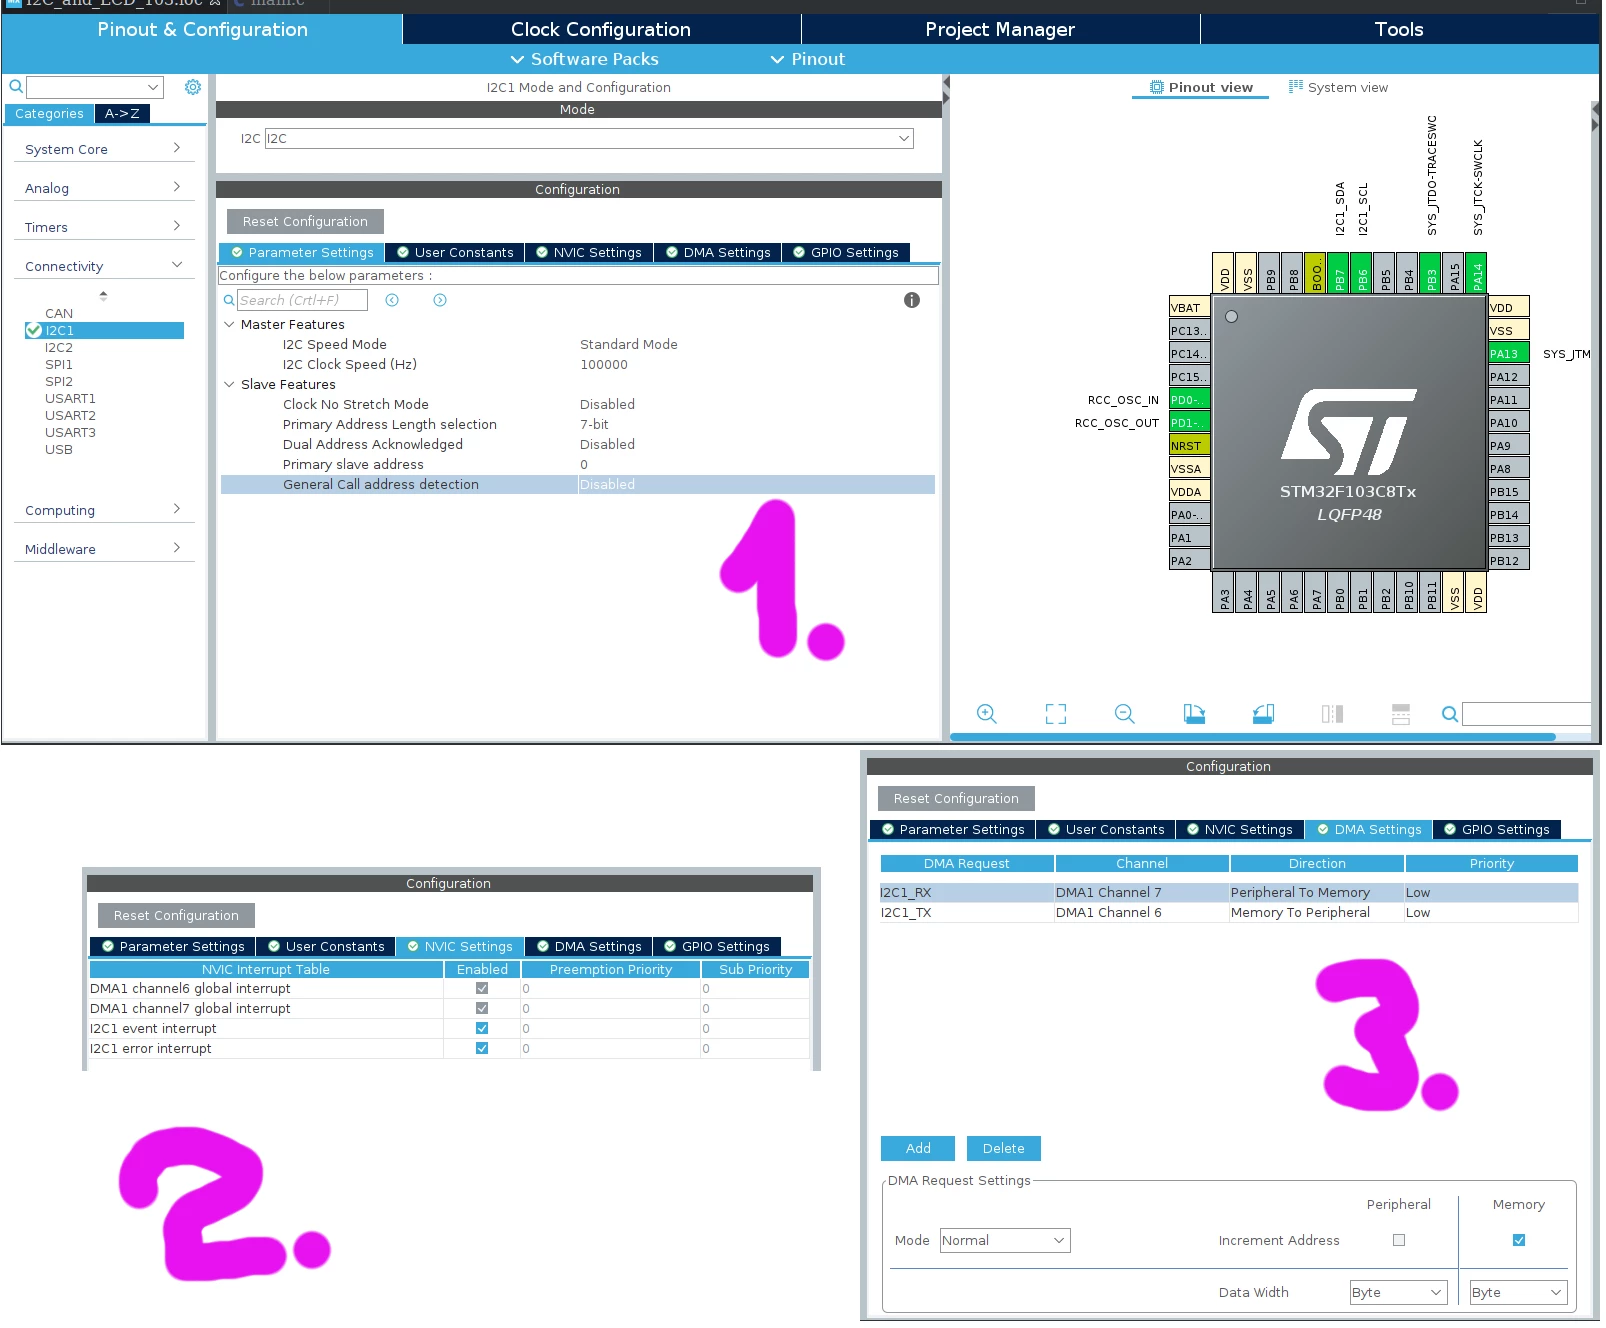Select the green PA13 pin on the chip
This screenshot has width=1606, height=1328.
click(x=1508, y=353)
